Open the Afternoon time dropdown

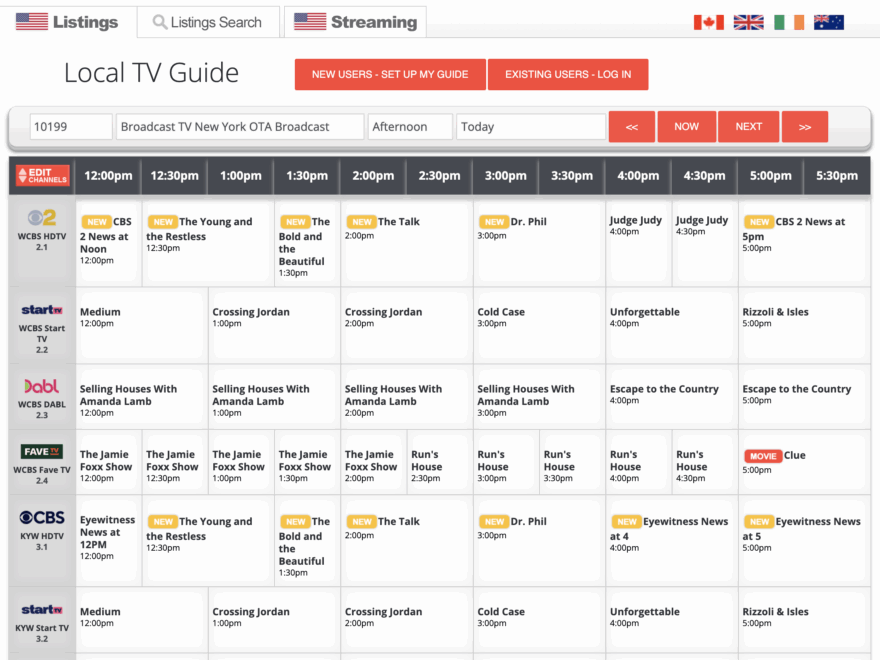click(x=410, y=126)
